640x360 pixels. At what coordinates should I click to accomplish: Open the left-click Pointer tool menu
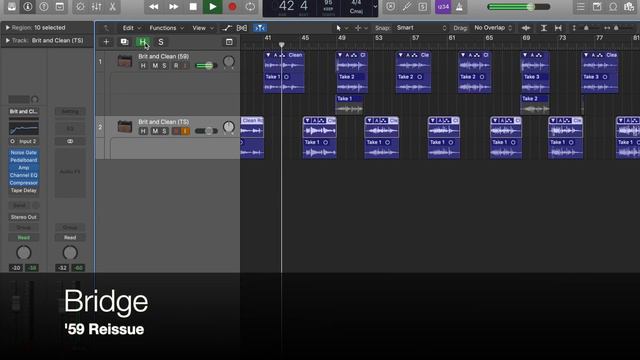341,28
